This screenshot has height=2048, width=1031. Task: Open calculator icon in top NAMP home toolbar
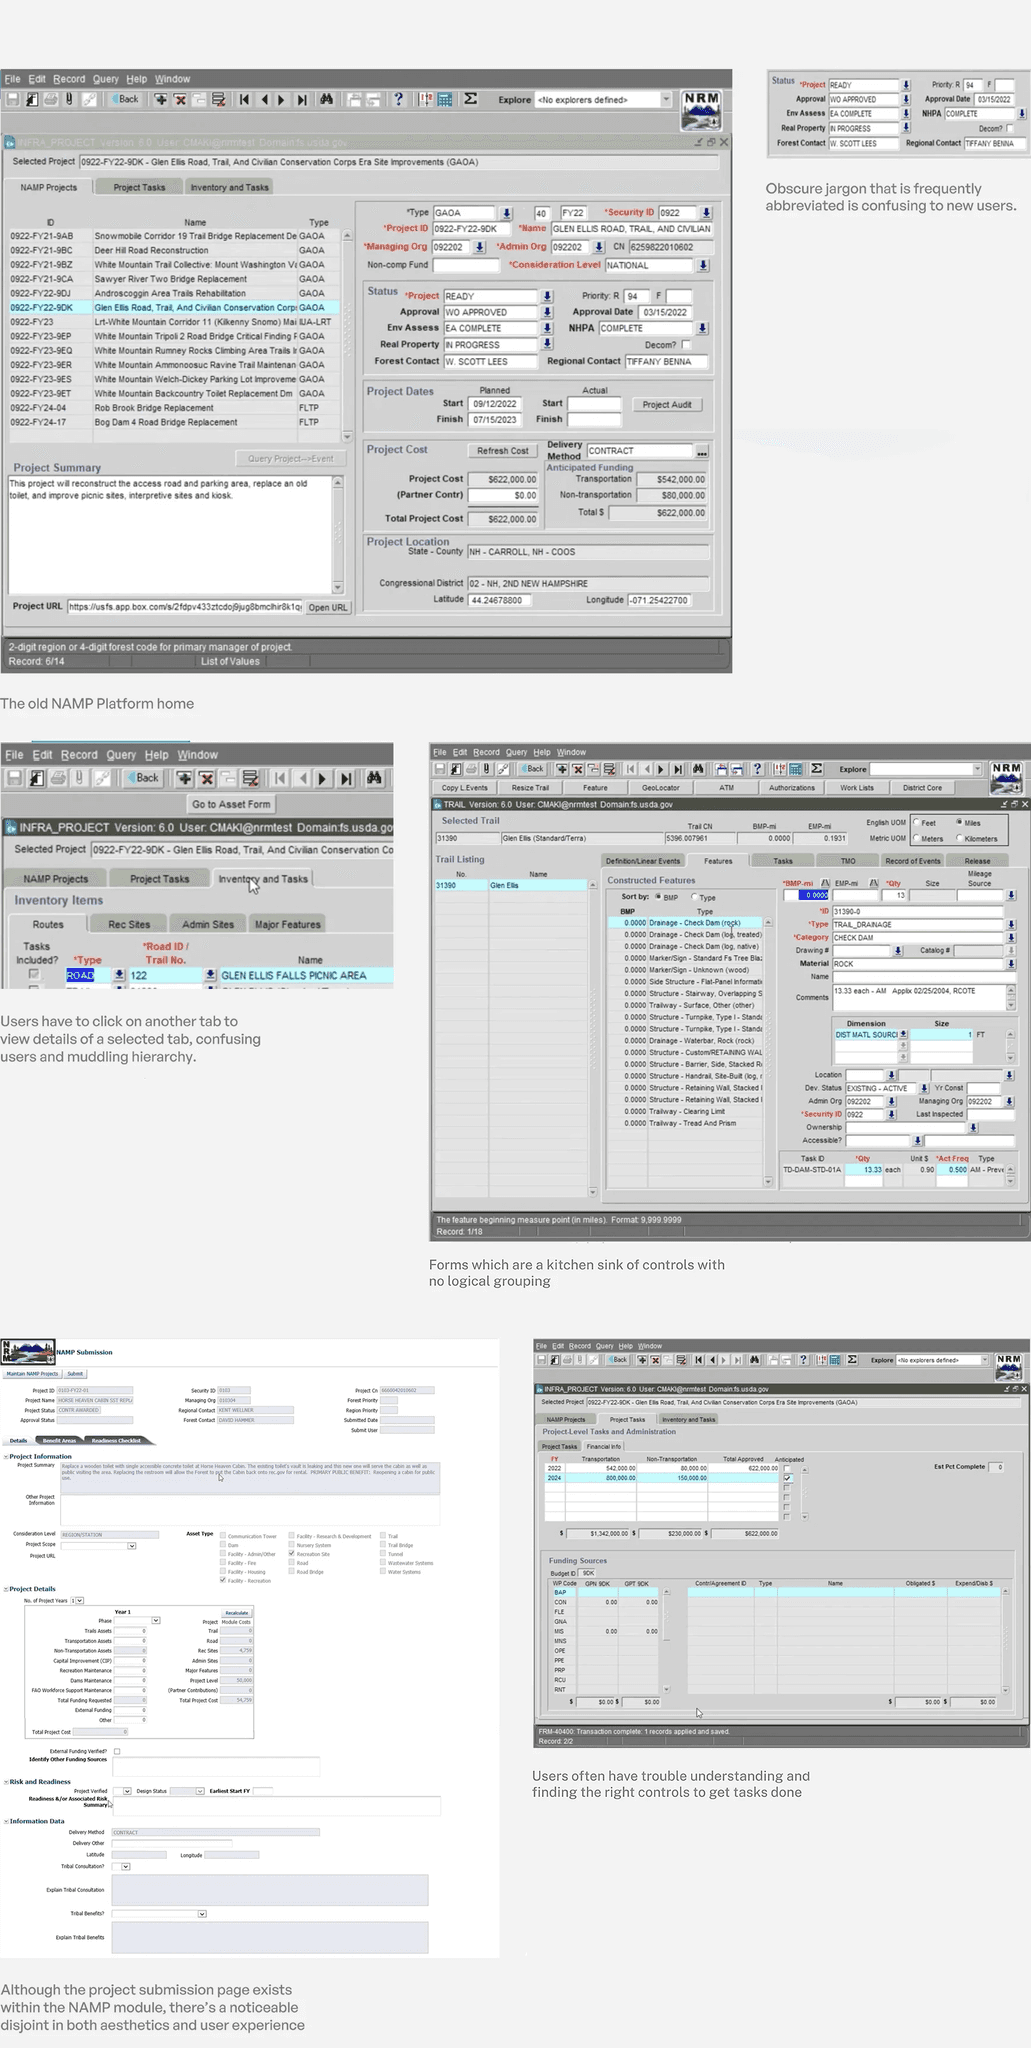[445, 99]
